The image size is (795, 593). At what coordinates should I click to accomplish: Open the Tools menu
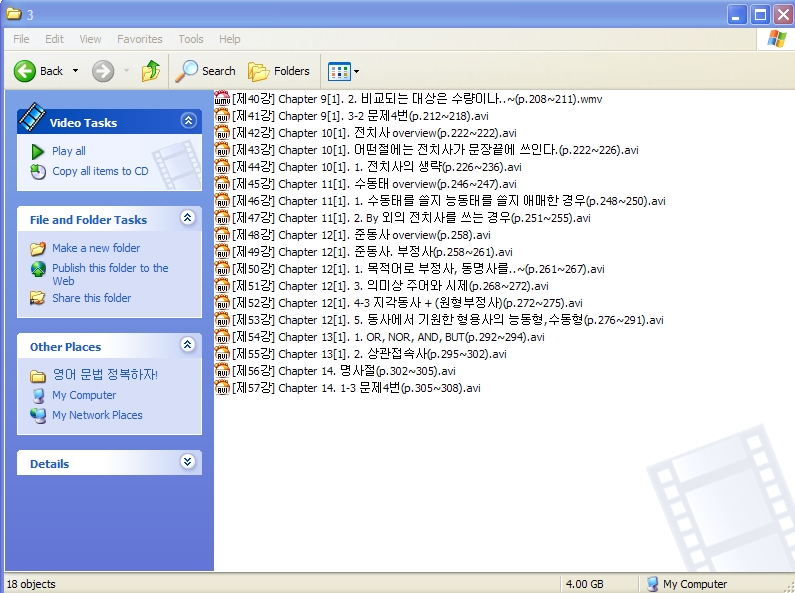(191, 39)
